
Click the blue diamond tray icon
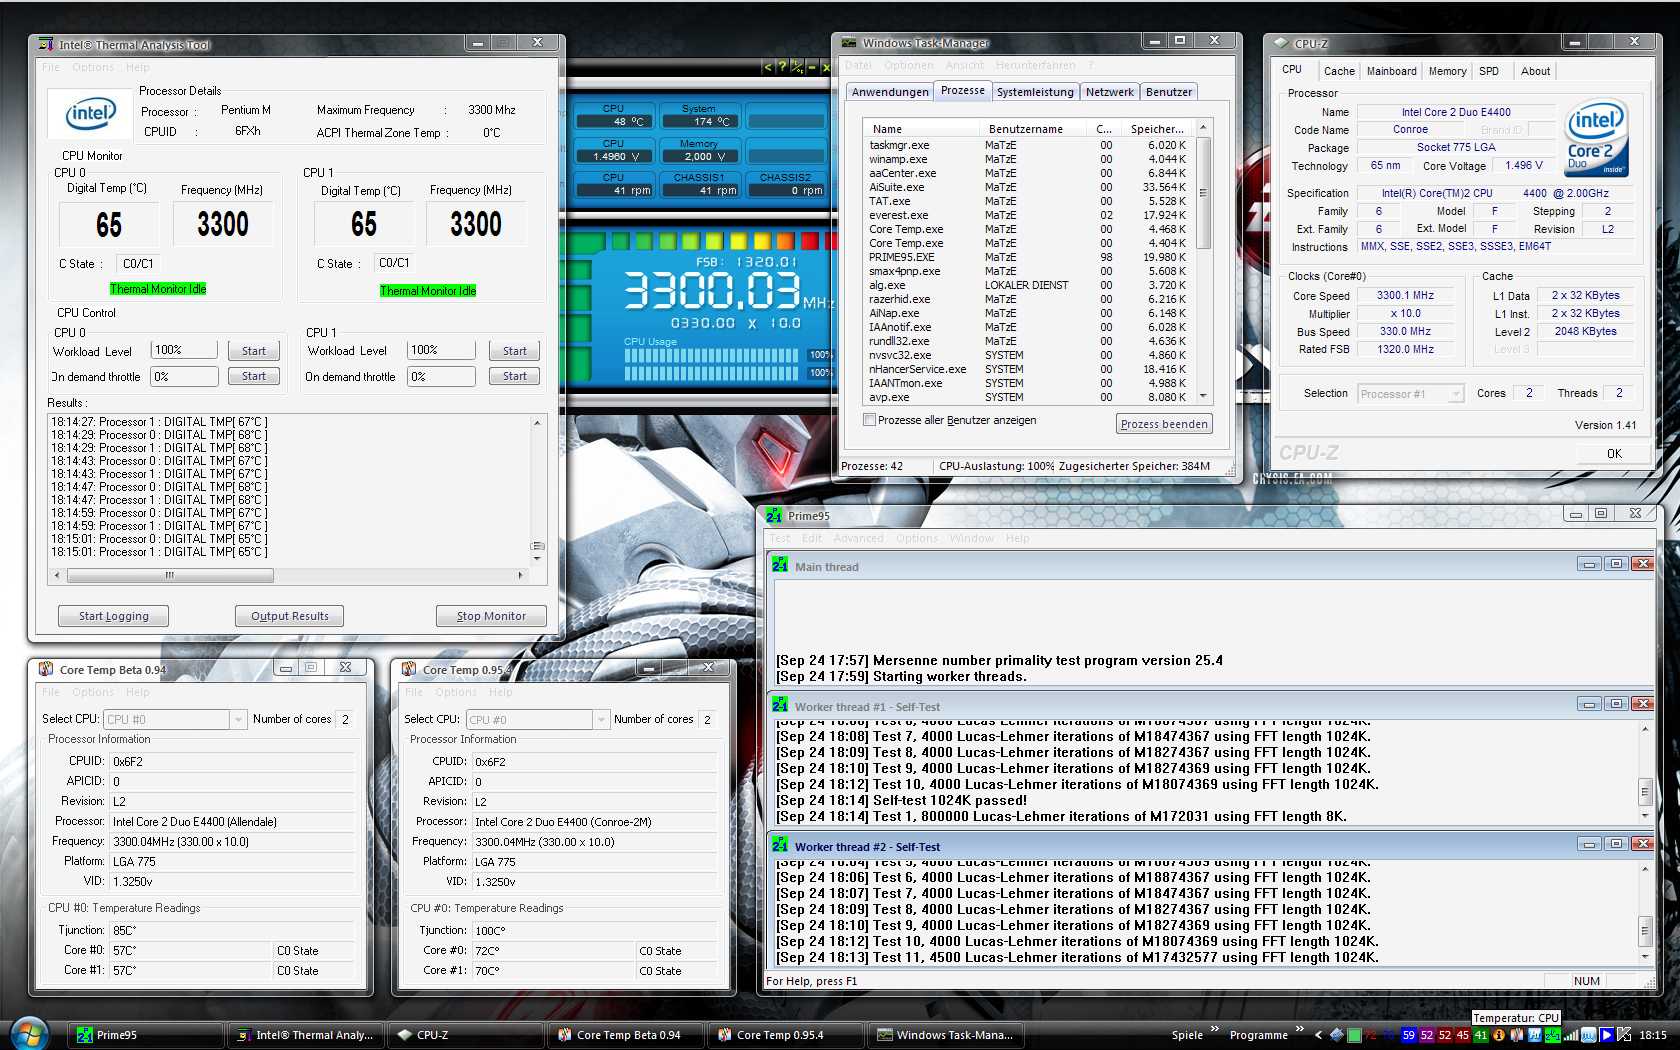pos(1336,1035)
